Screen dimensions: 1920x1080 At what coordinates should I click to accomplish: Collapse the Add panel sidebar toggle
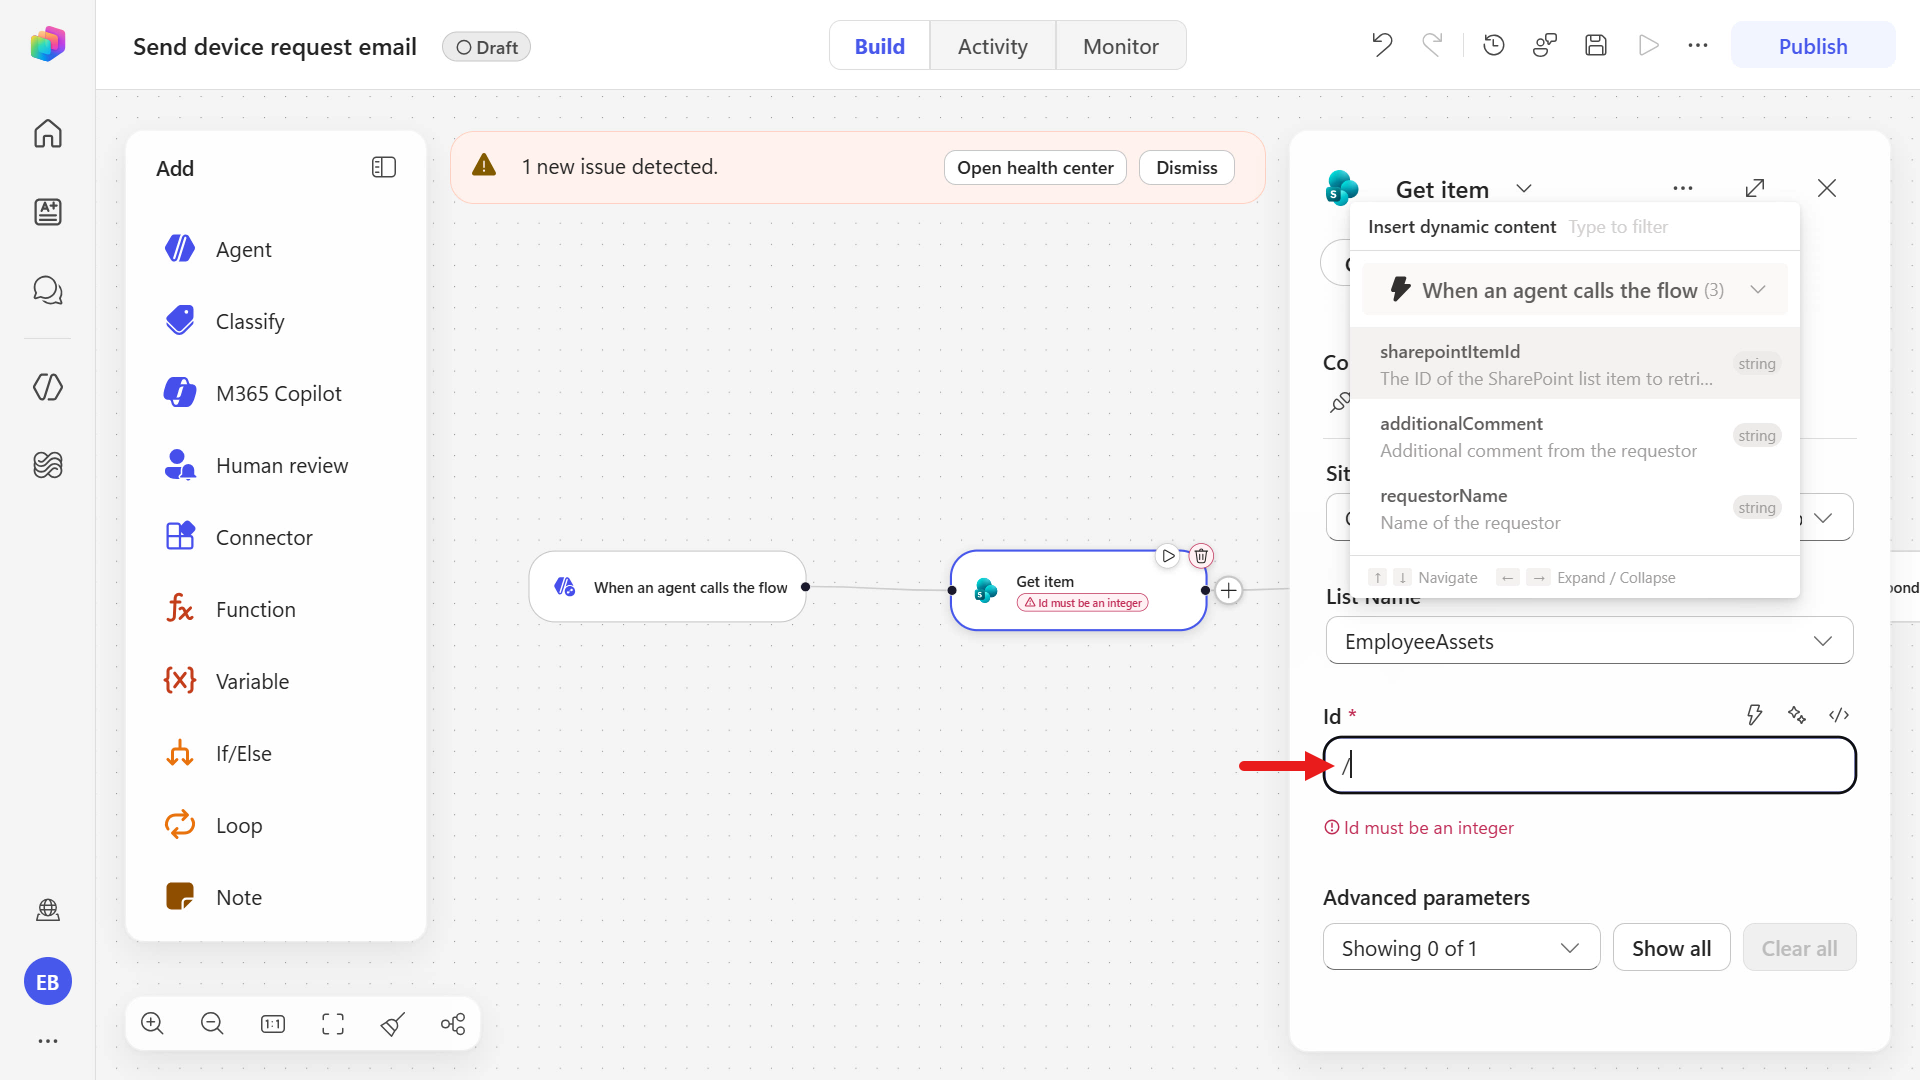(384, 167)
